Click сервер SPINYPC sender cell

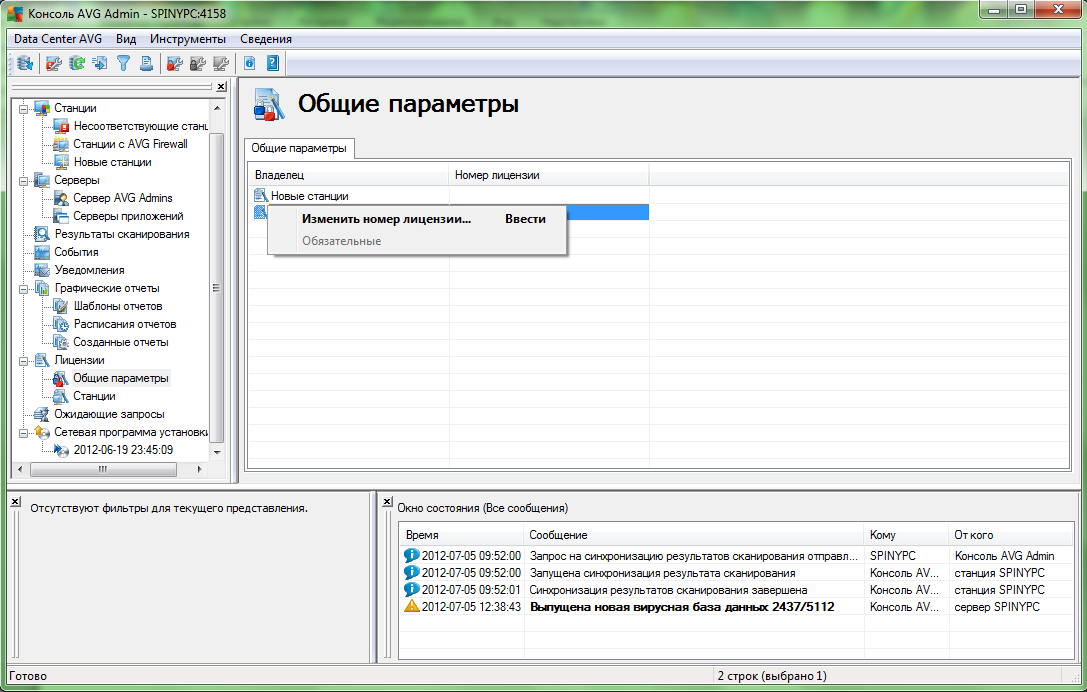[x=997, y=607]
